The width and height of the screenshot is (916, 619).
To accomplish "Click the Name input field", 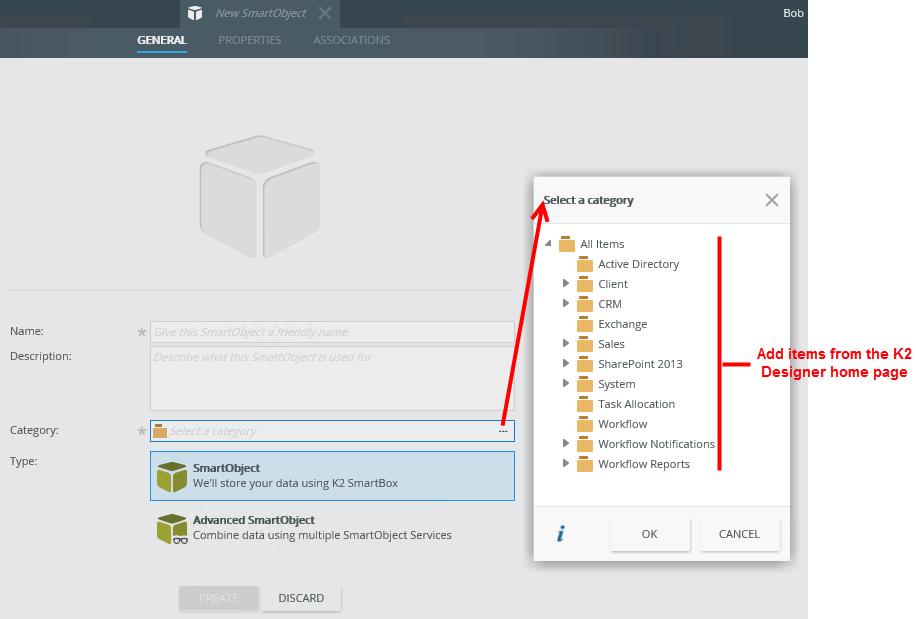I will click(x=332, y=332).
